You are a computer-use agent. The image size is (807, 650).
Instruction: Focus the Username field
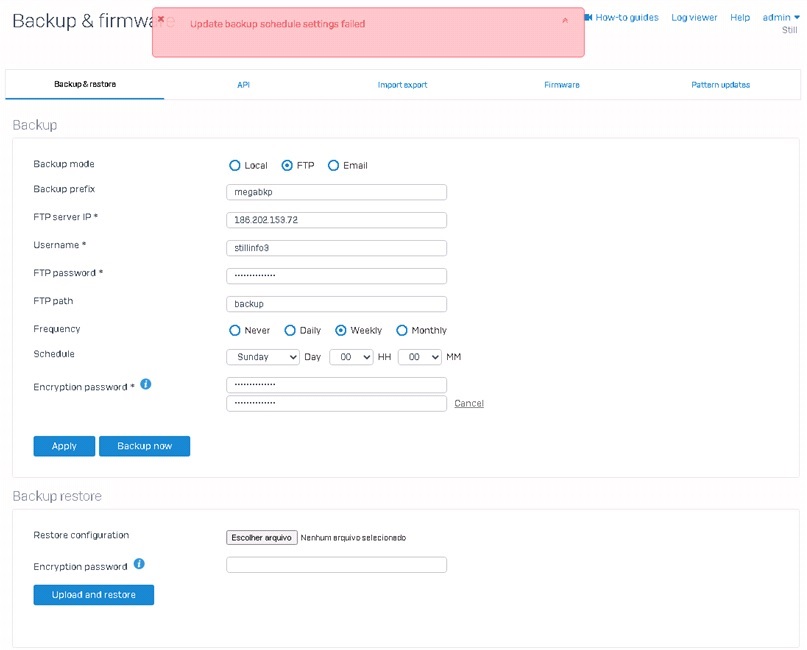point(337,248)
